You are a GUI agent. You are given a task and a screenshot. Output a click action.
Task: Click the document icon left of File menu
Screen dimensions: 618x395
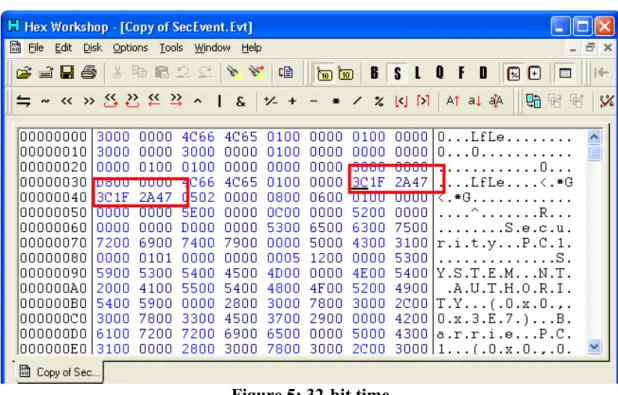(15, 47)
